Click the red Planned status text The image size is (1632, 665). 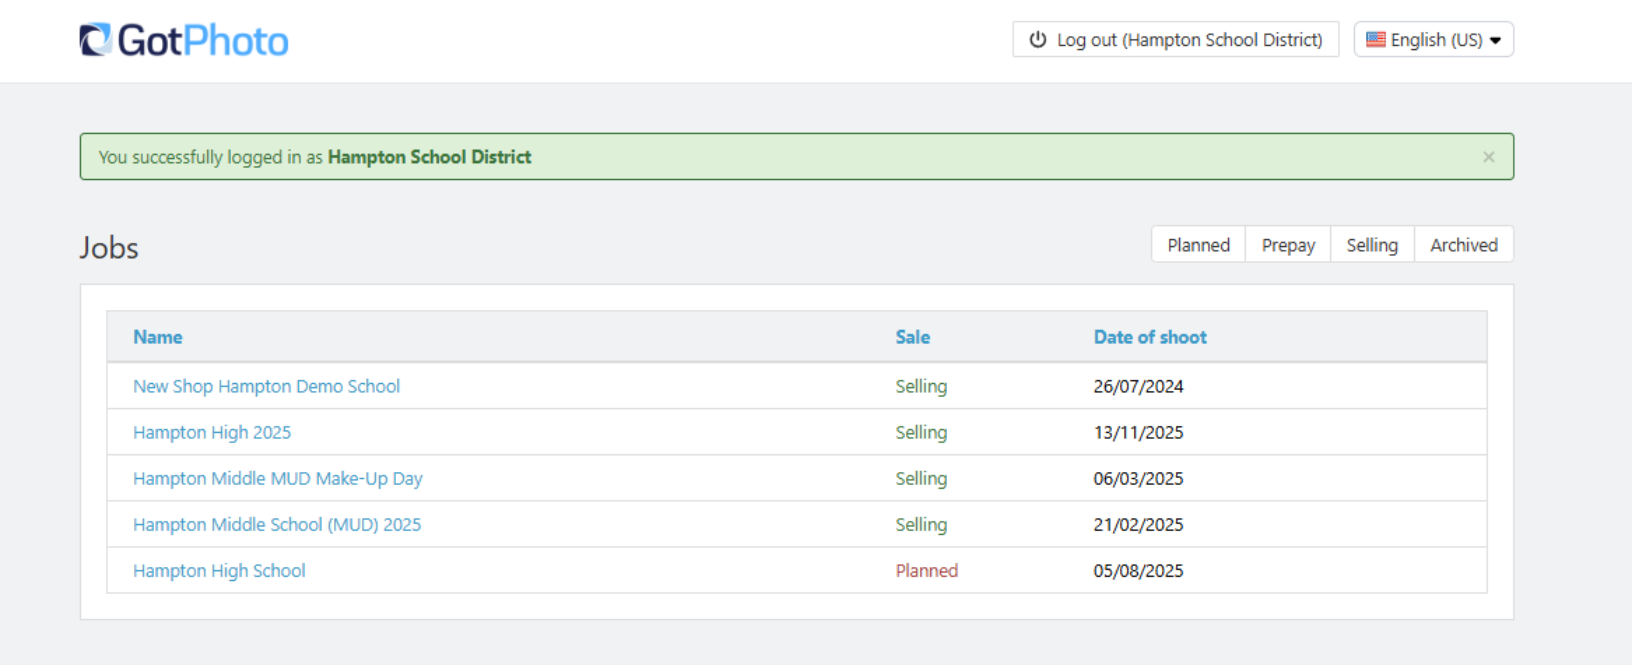926,570
